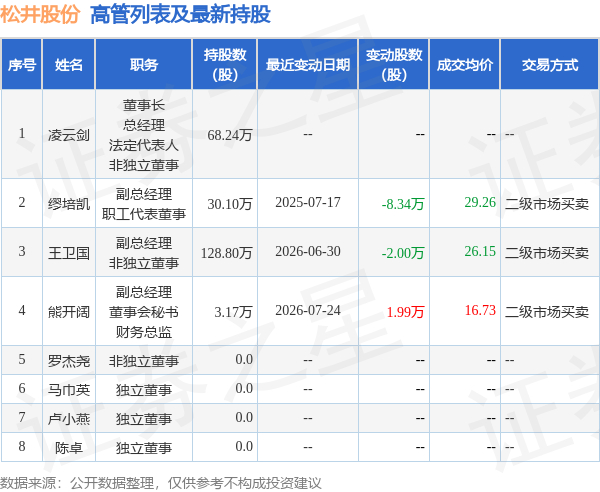Click the 68.24万 holdings value

coord(230,135)
